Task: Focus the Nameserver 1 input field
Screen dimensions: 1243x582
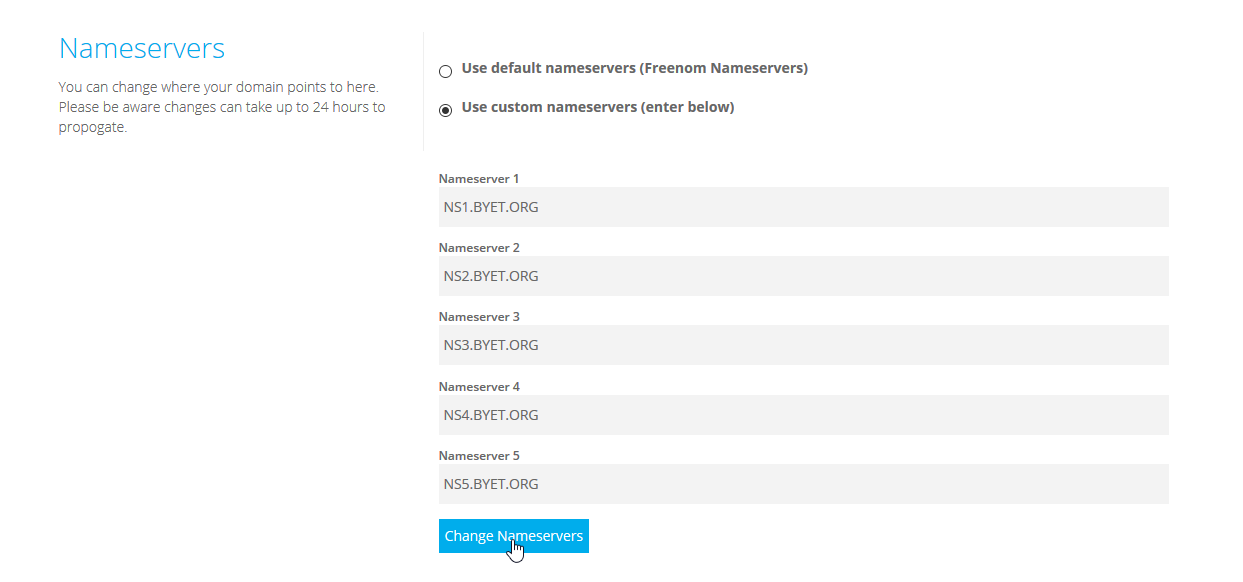Action: [x=803, y=207]
